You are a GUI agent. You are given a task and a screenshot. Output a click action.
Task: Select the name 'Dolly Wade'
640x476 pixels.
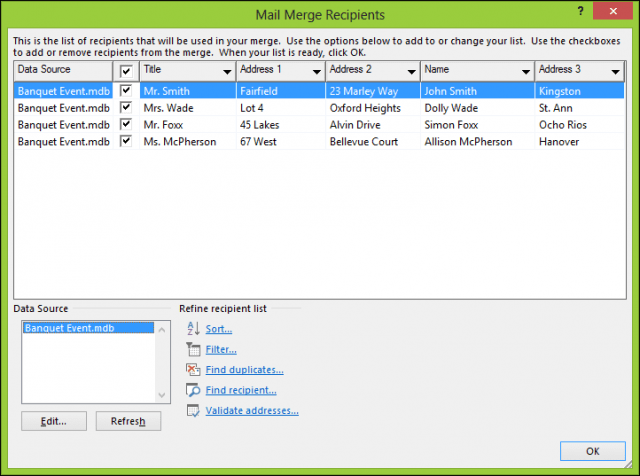[478, 108]
